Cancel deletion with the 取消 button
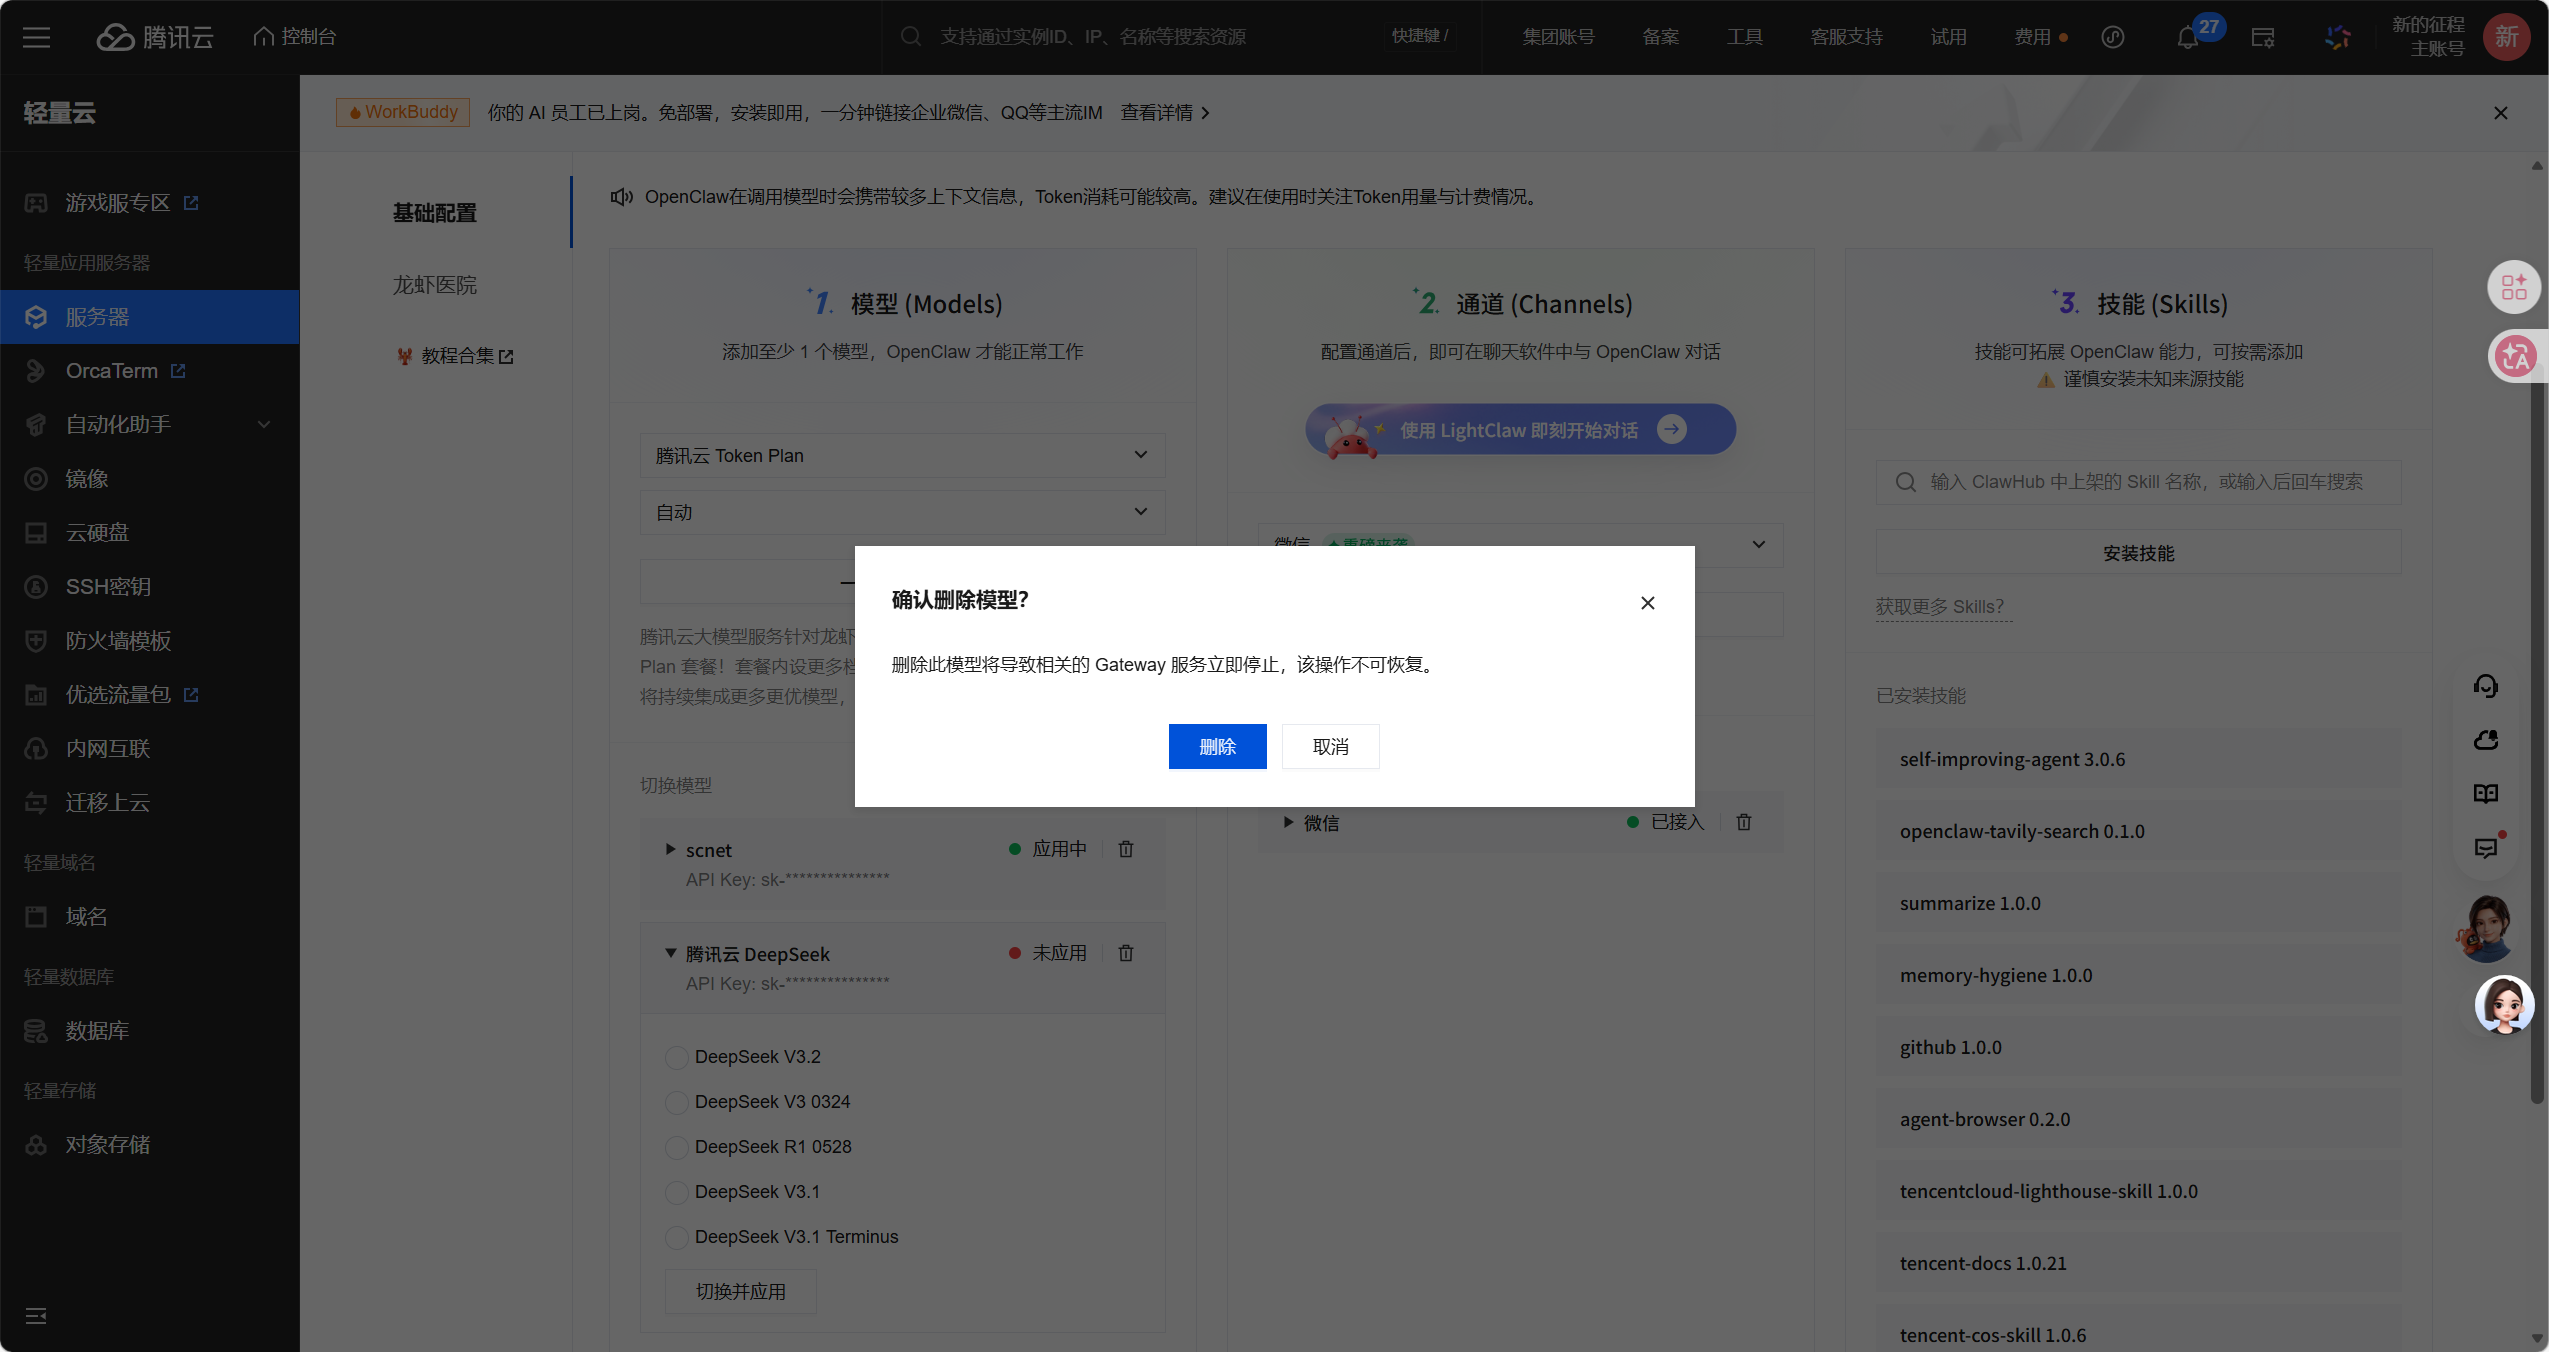 [x=1330, y=746]
